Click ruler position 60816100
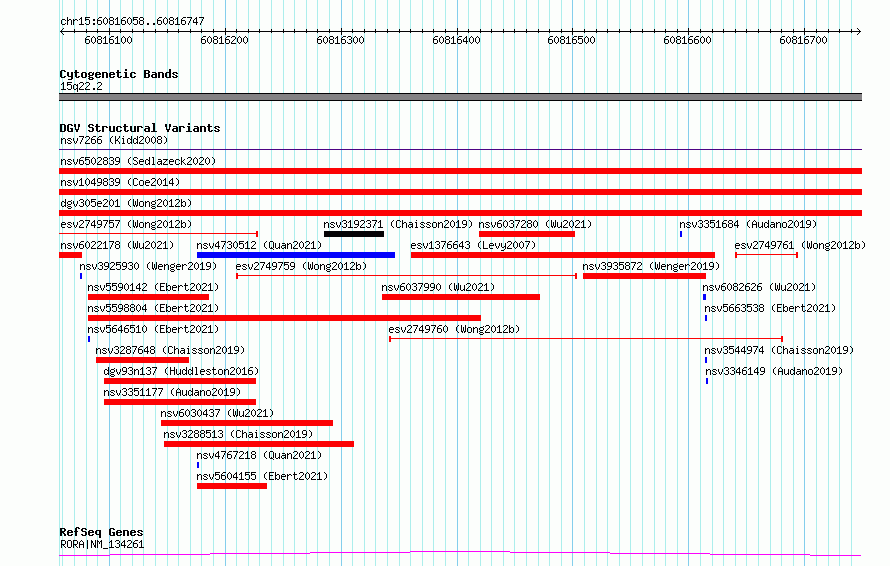 pos(108,40)
